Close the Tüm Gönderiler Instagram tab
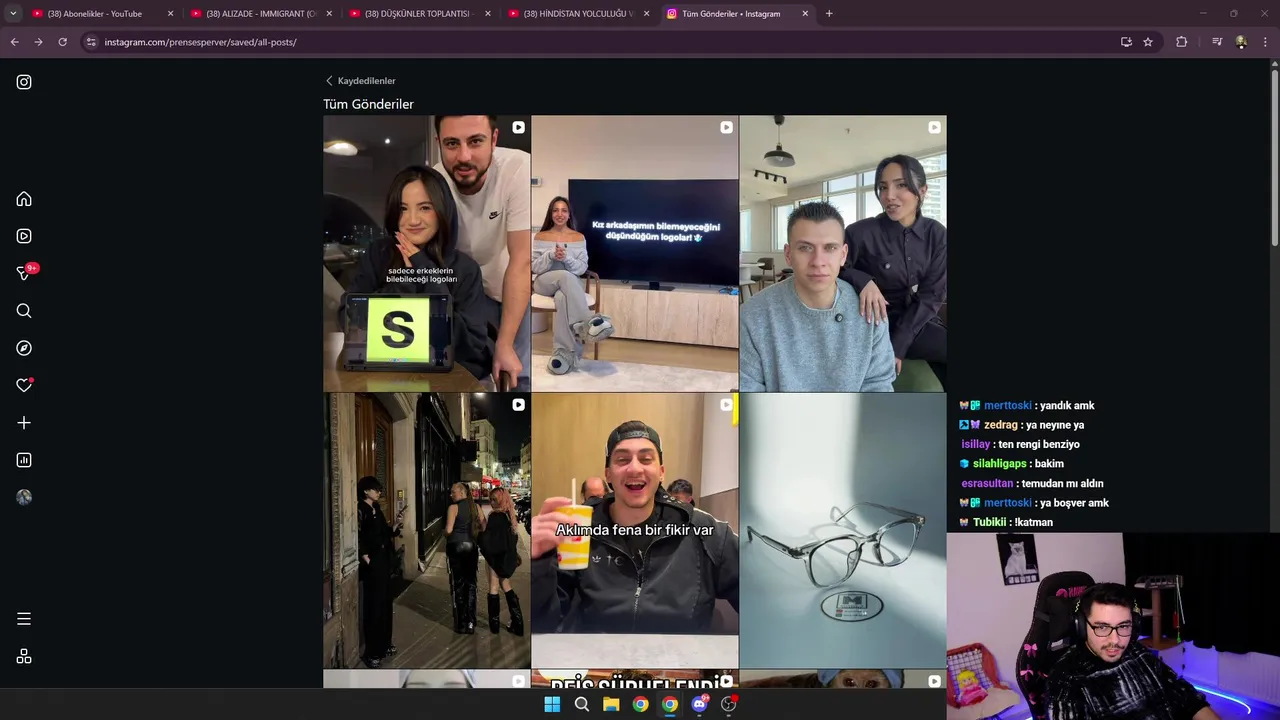This screenshot has width=1280, height=720. tap(805, 14)
